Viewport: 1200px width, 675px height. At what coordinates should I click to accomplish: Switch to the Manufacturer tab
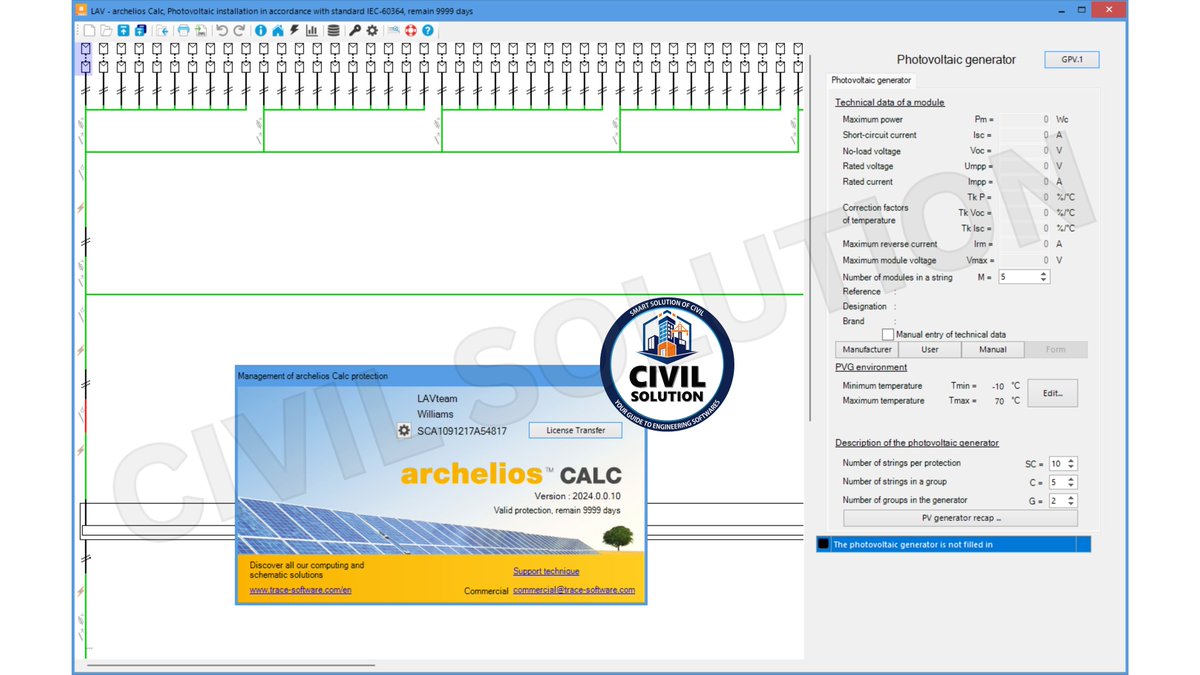click(x=866, y=350)
